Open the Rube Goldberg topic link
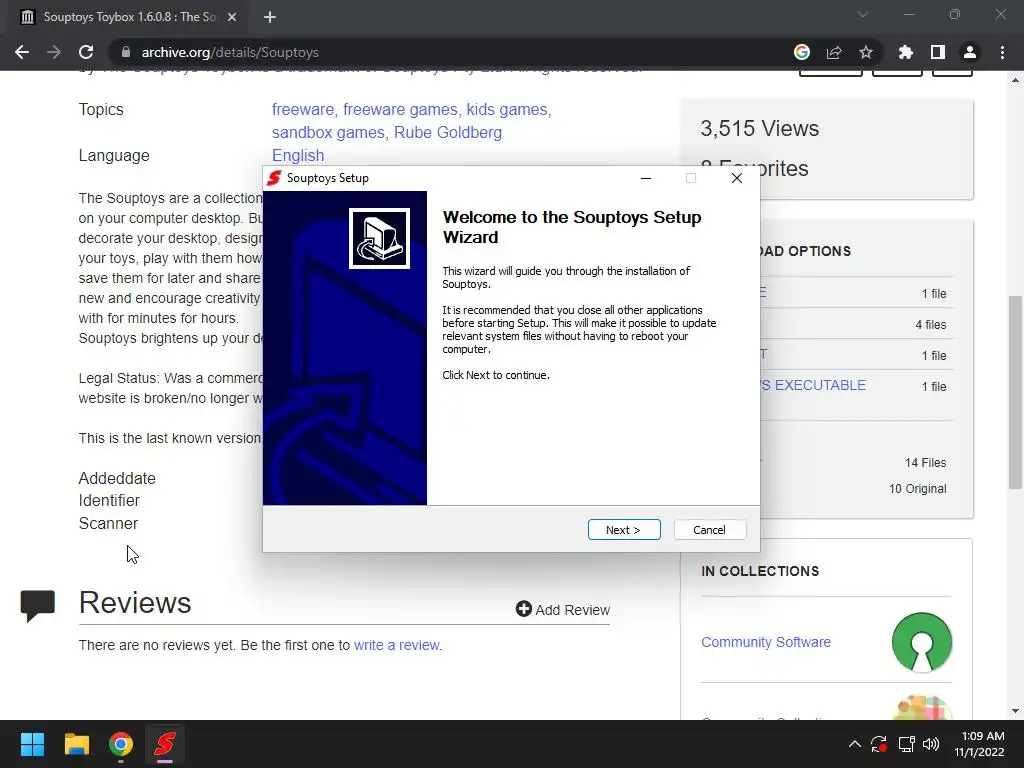 [448, 133]
